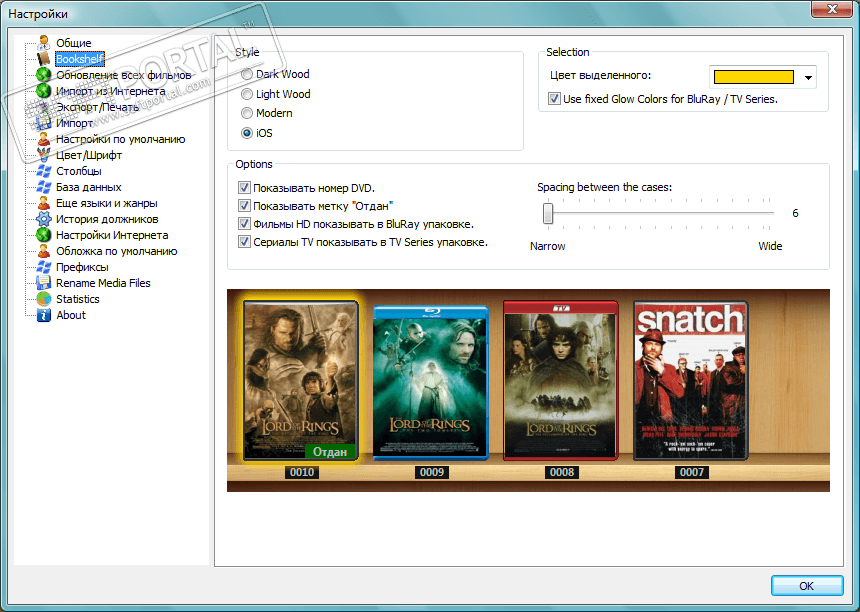Click the icon beside Цвет/Шрифт
The height and width of the screenshot is (612, 860).
(x=44, y=155)
